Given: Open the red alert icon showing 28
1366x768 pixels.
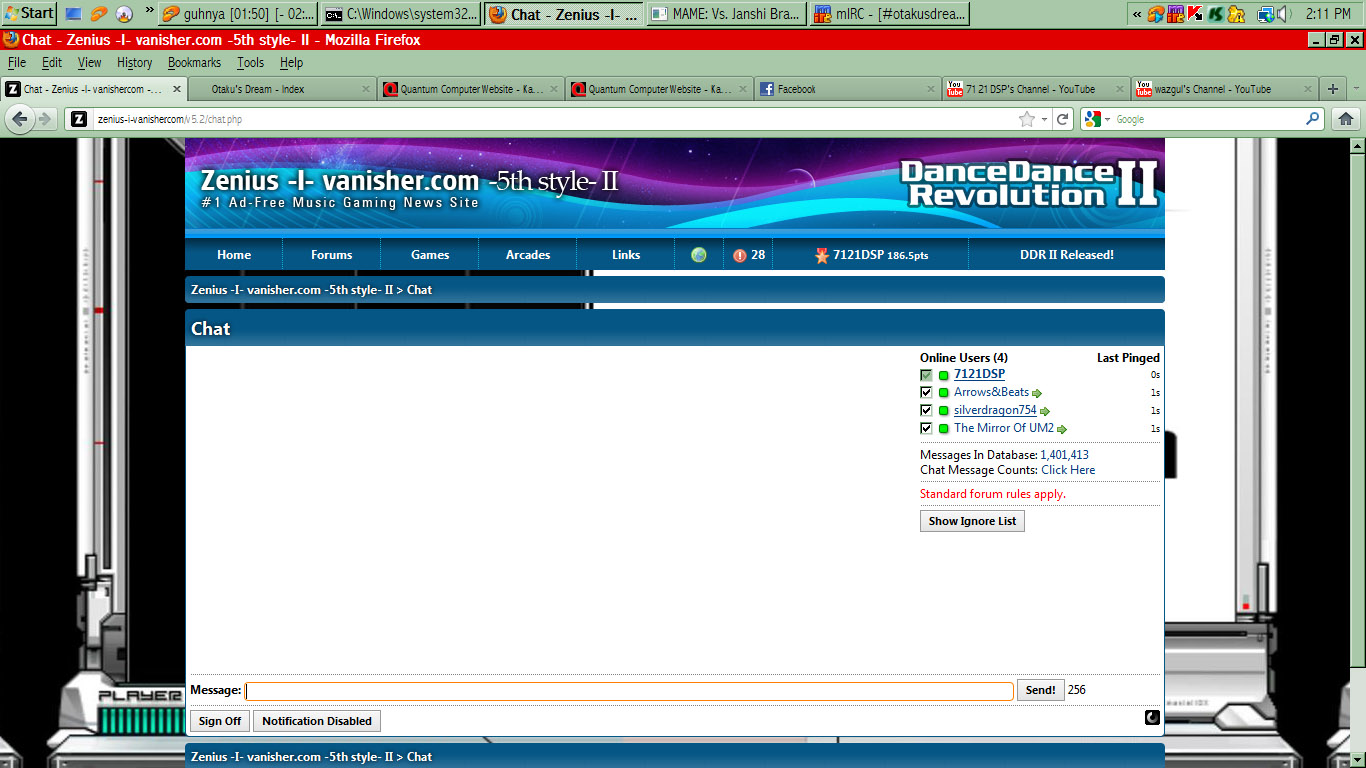Looking at the screenshot, I should 740,255.
